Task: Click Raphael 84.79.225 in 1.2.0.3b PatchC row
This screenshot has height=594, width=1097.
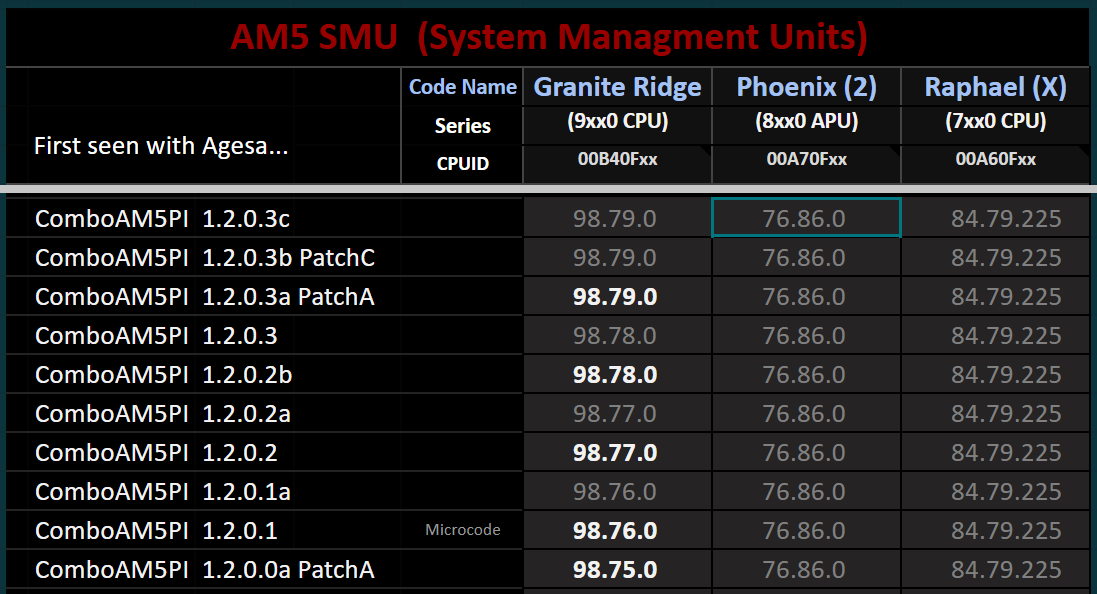Action: point(996,257)
